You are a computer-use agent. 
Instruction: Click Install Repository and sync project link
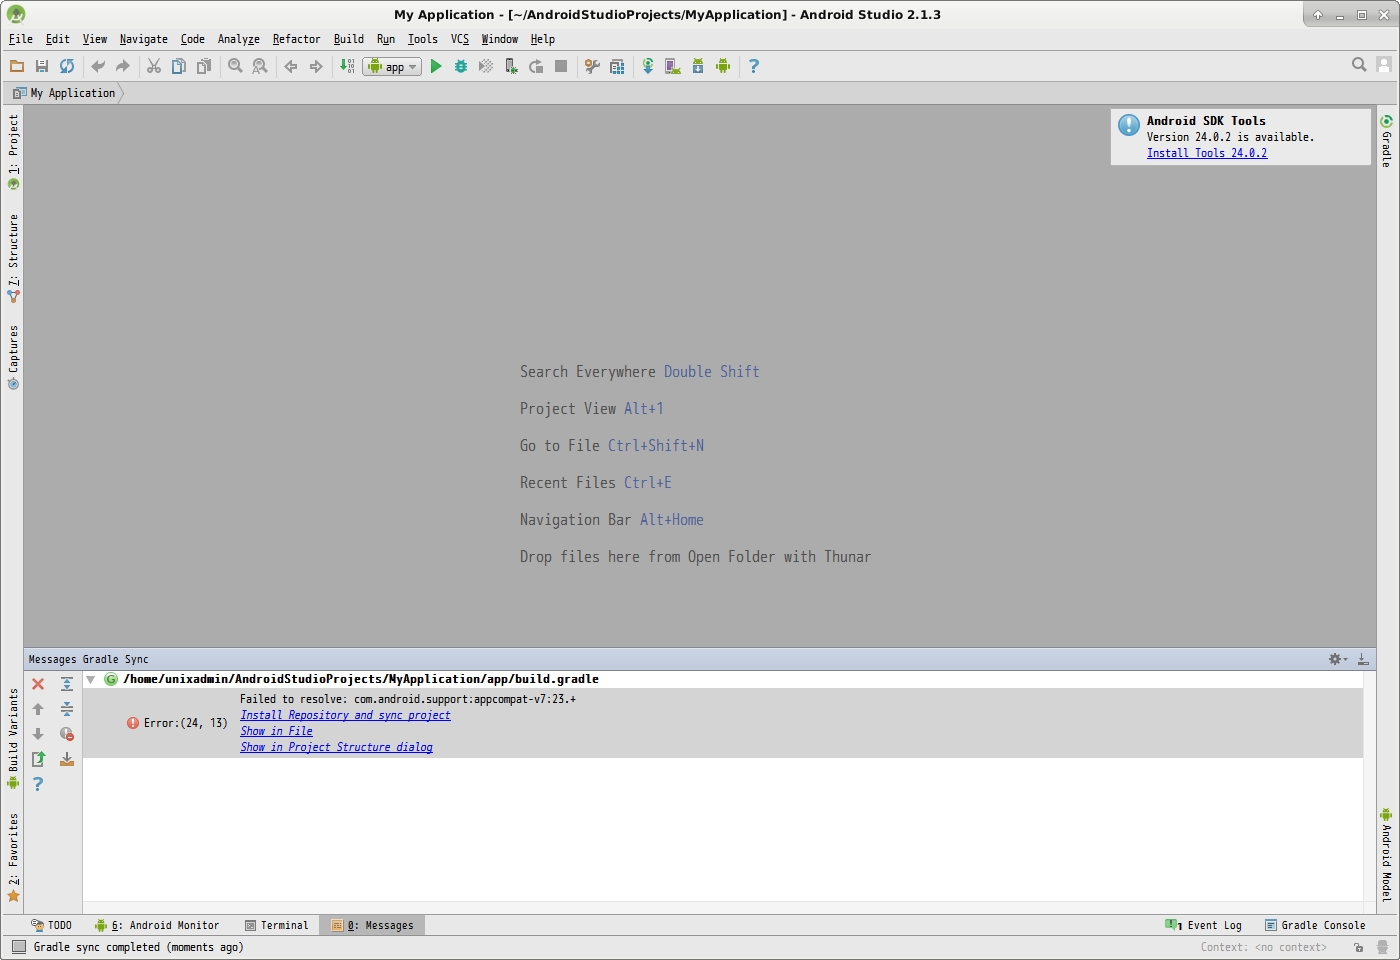(345, 715)
